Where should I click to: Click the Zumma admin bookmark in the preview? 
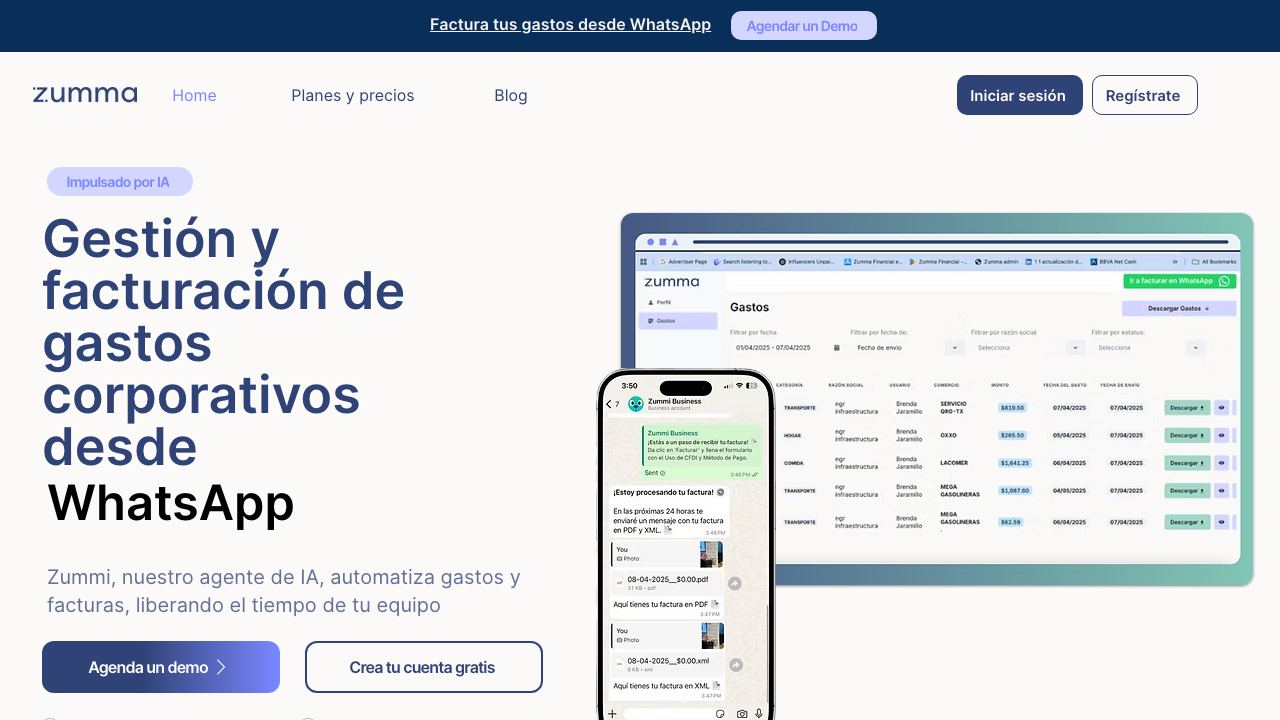997,262
